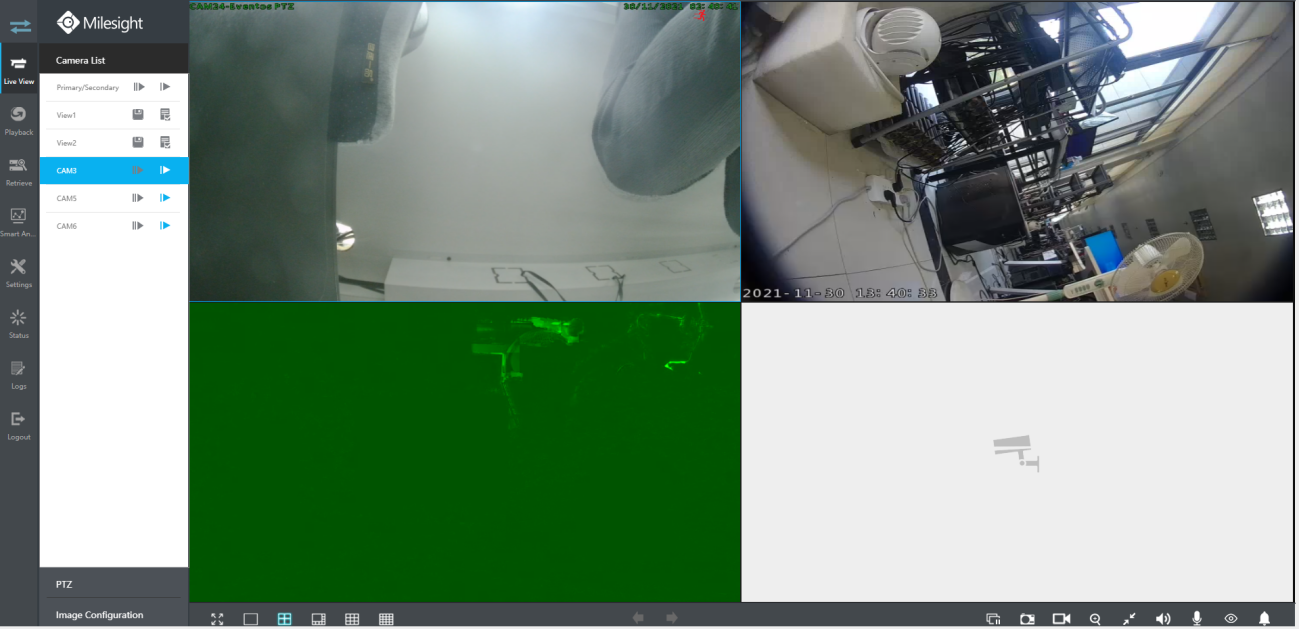
Task: Toggle microphone two-way audio
Action: coord(1197,619)
